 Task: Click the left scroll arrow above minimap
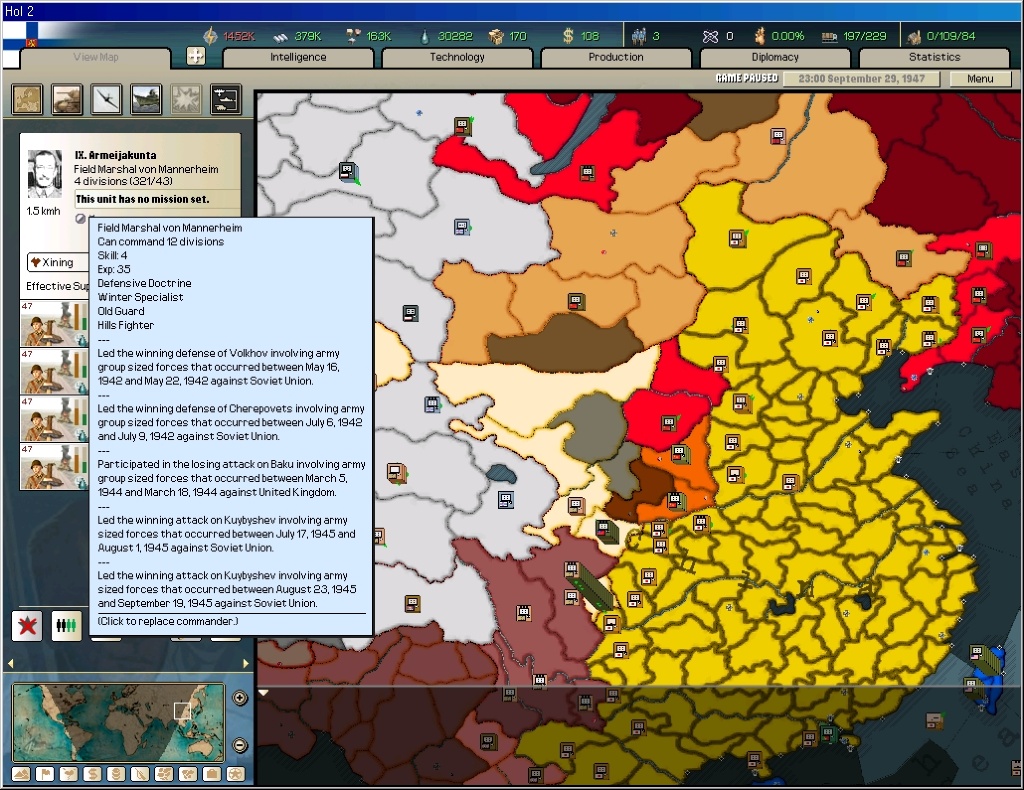click(x=10, y=663)
